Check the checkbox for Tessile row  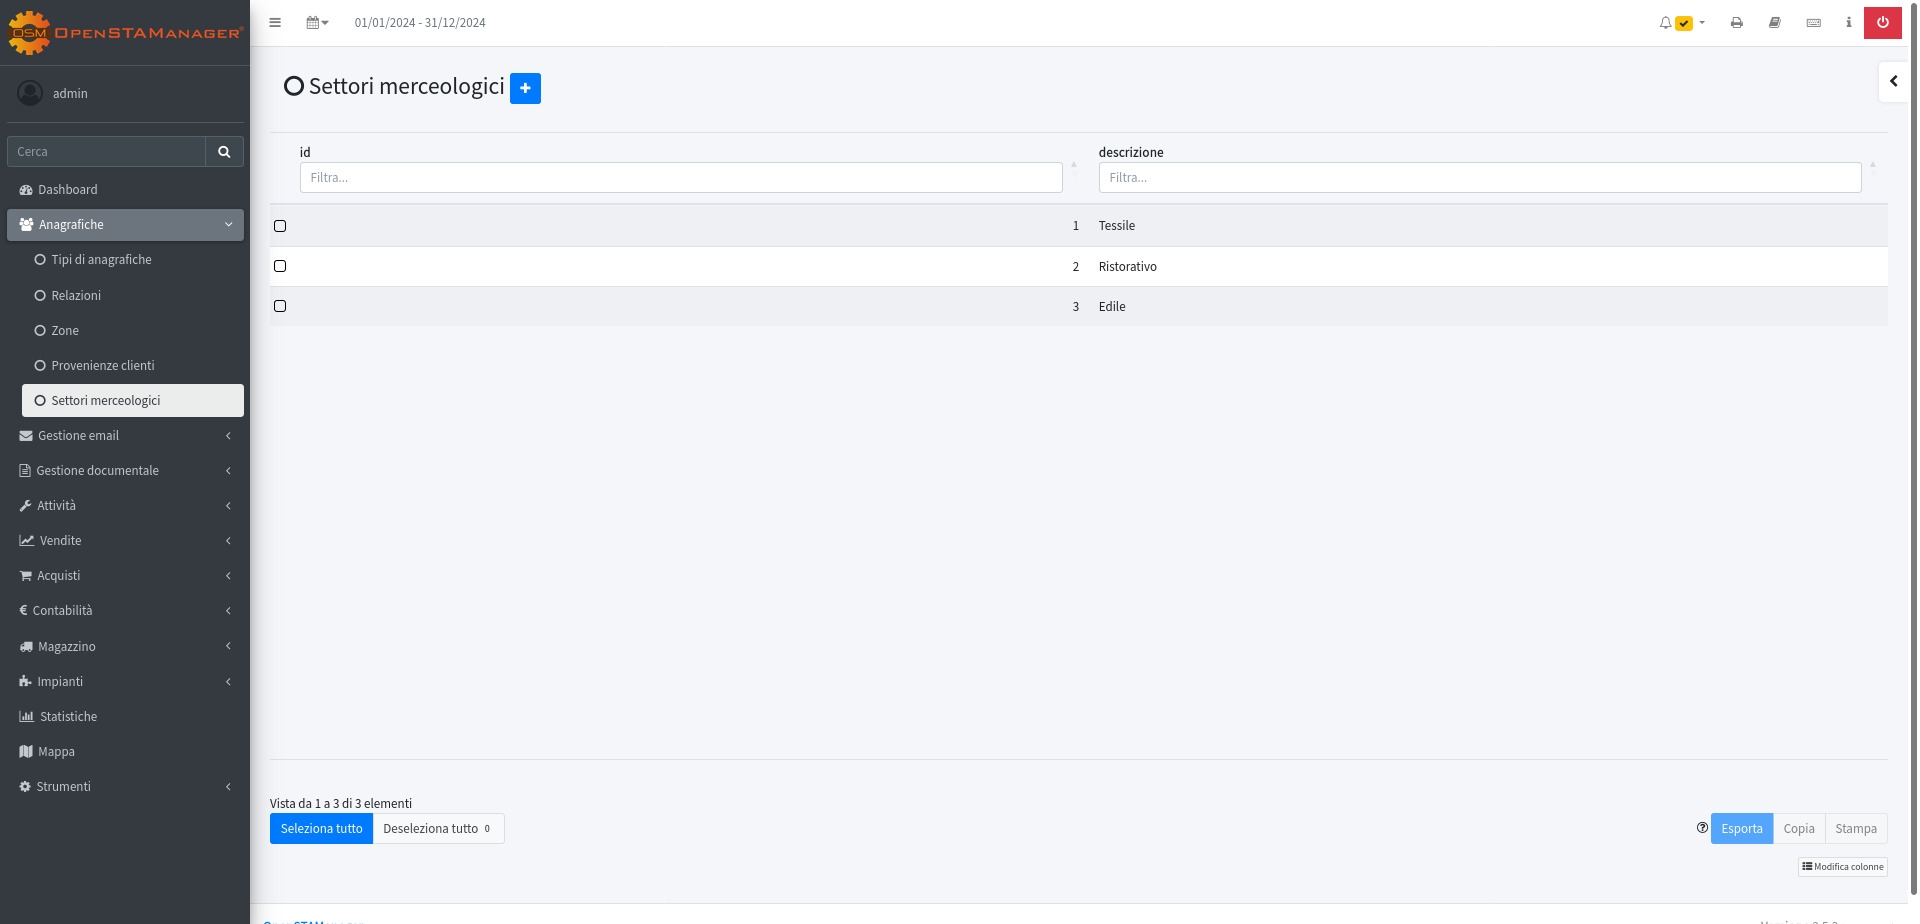[280, 226]
